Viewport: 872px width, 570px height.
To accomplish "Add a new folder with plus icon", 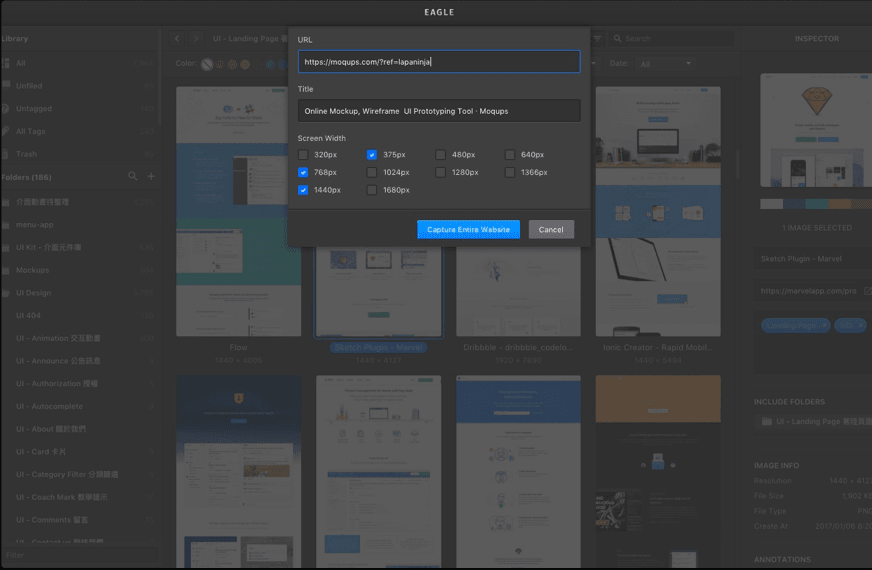I will tap(151, 176).
